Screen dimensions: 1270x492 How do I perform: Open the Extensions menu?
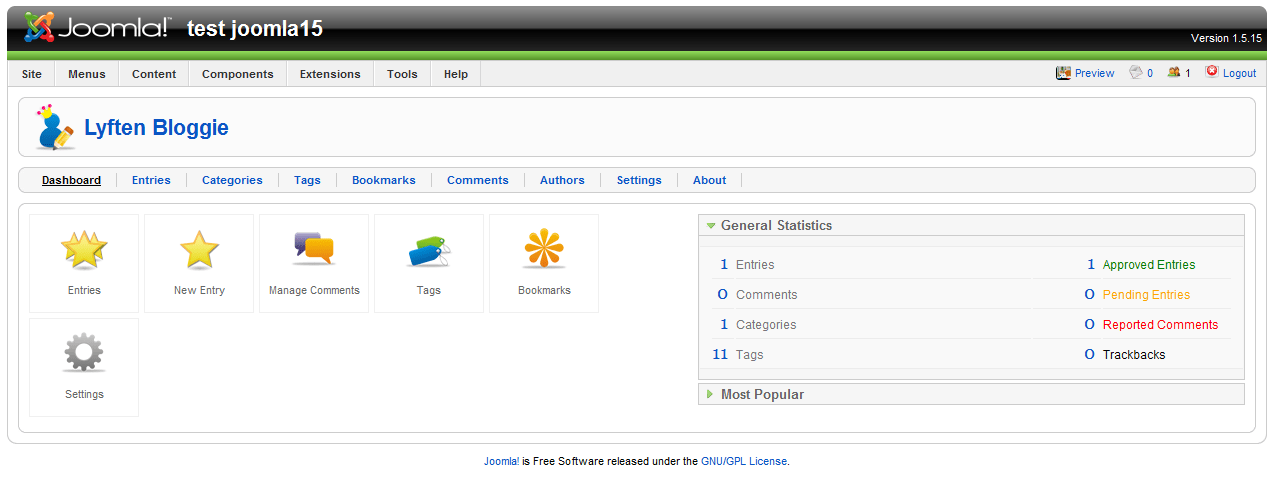tap(330, 74)
